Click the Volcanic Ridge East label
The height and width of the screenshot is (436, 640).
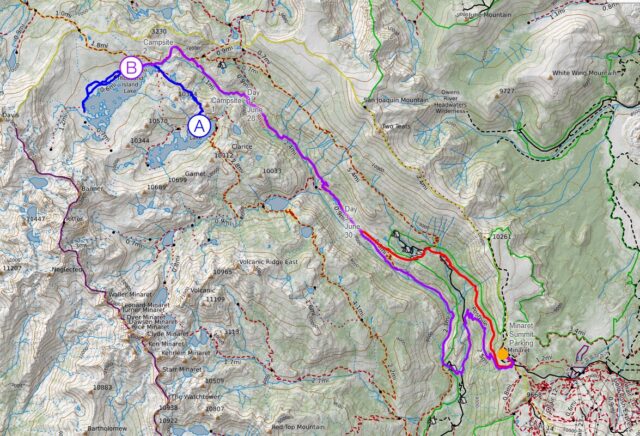269,262
